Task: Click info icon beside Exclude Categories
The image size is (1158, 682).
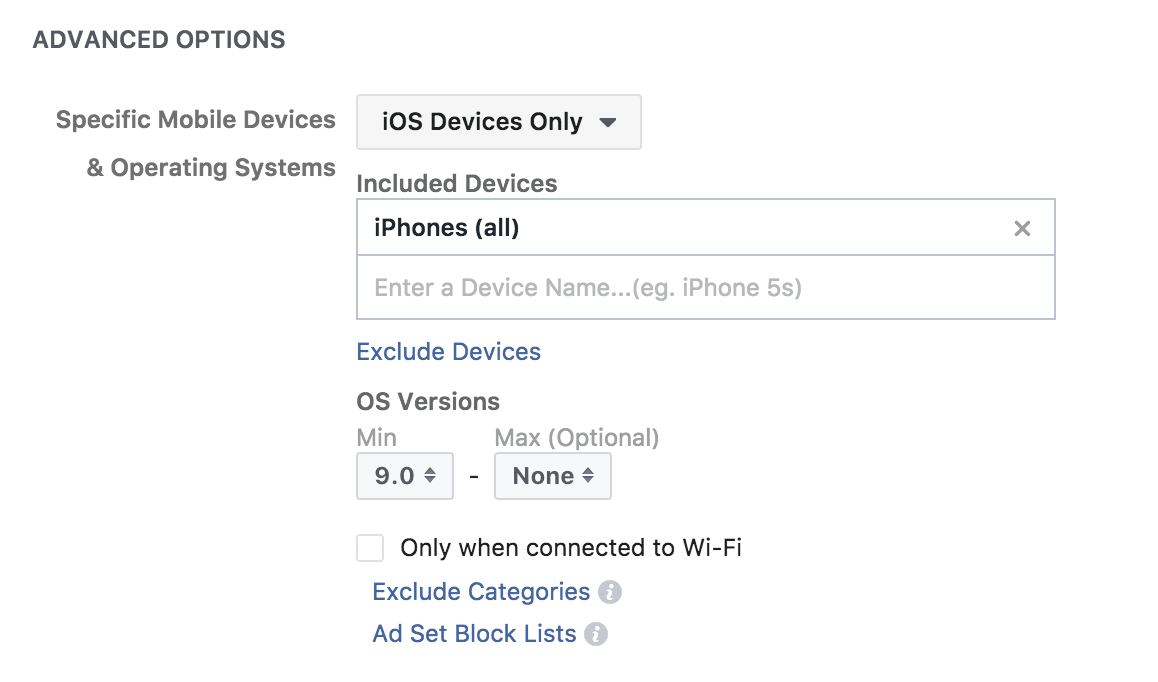Action: 610,592
